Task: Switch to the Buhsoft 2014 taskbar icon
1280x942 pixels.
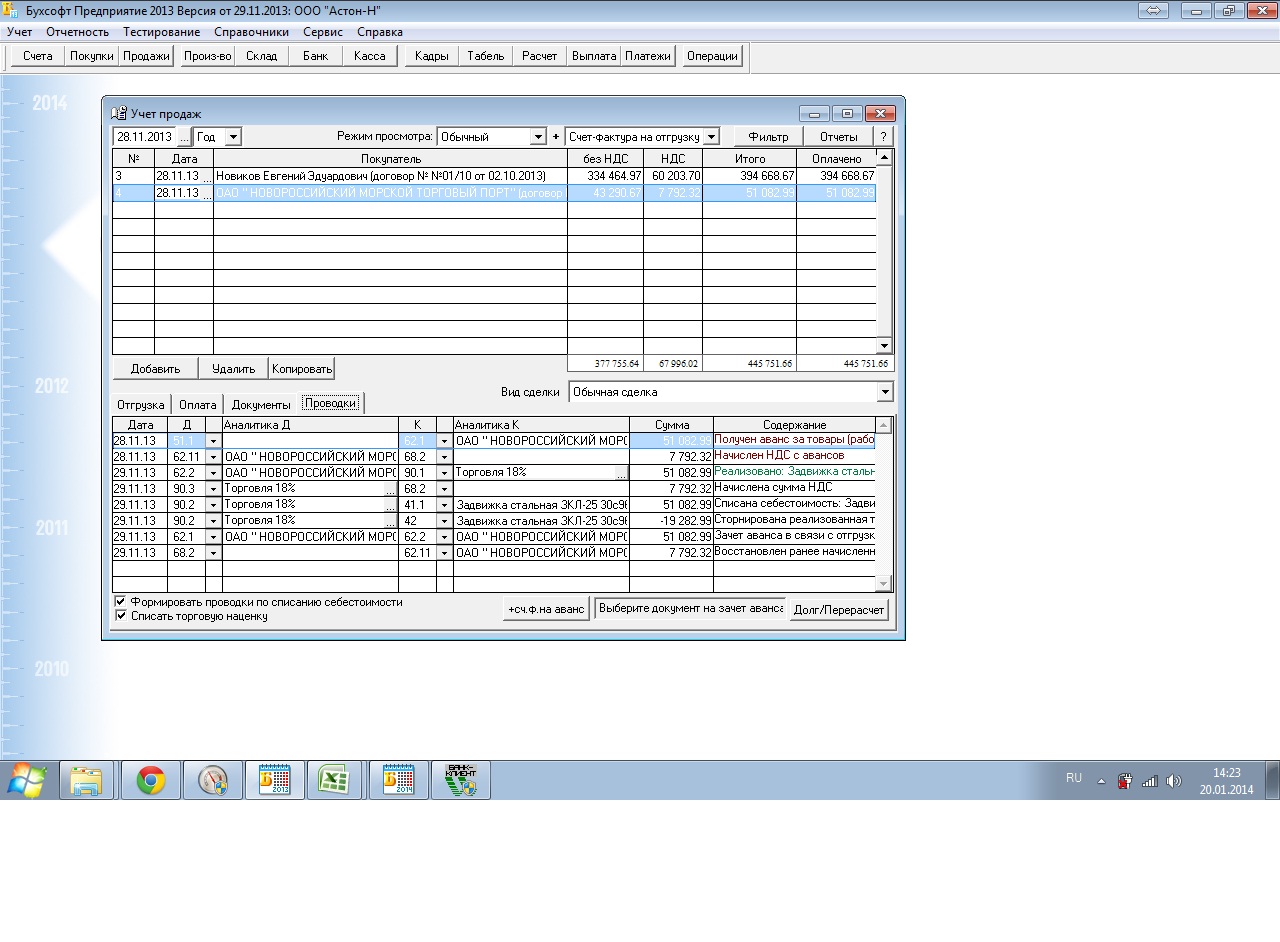Action: pos(398,780)
